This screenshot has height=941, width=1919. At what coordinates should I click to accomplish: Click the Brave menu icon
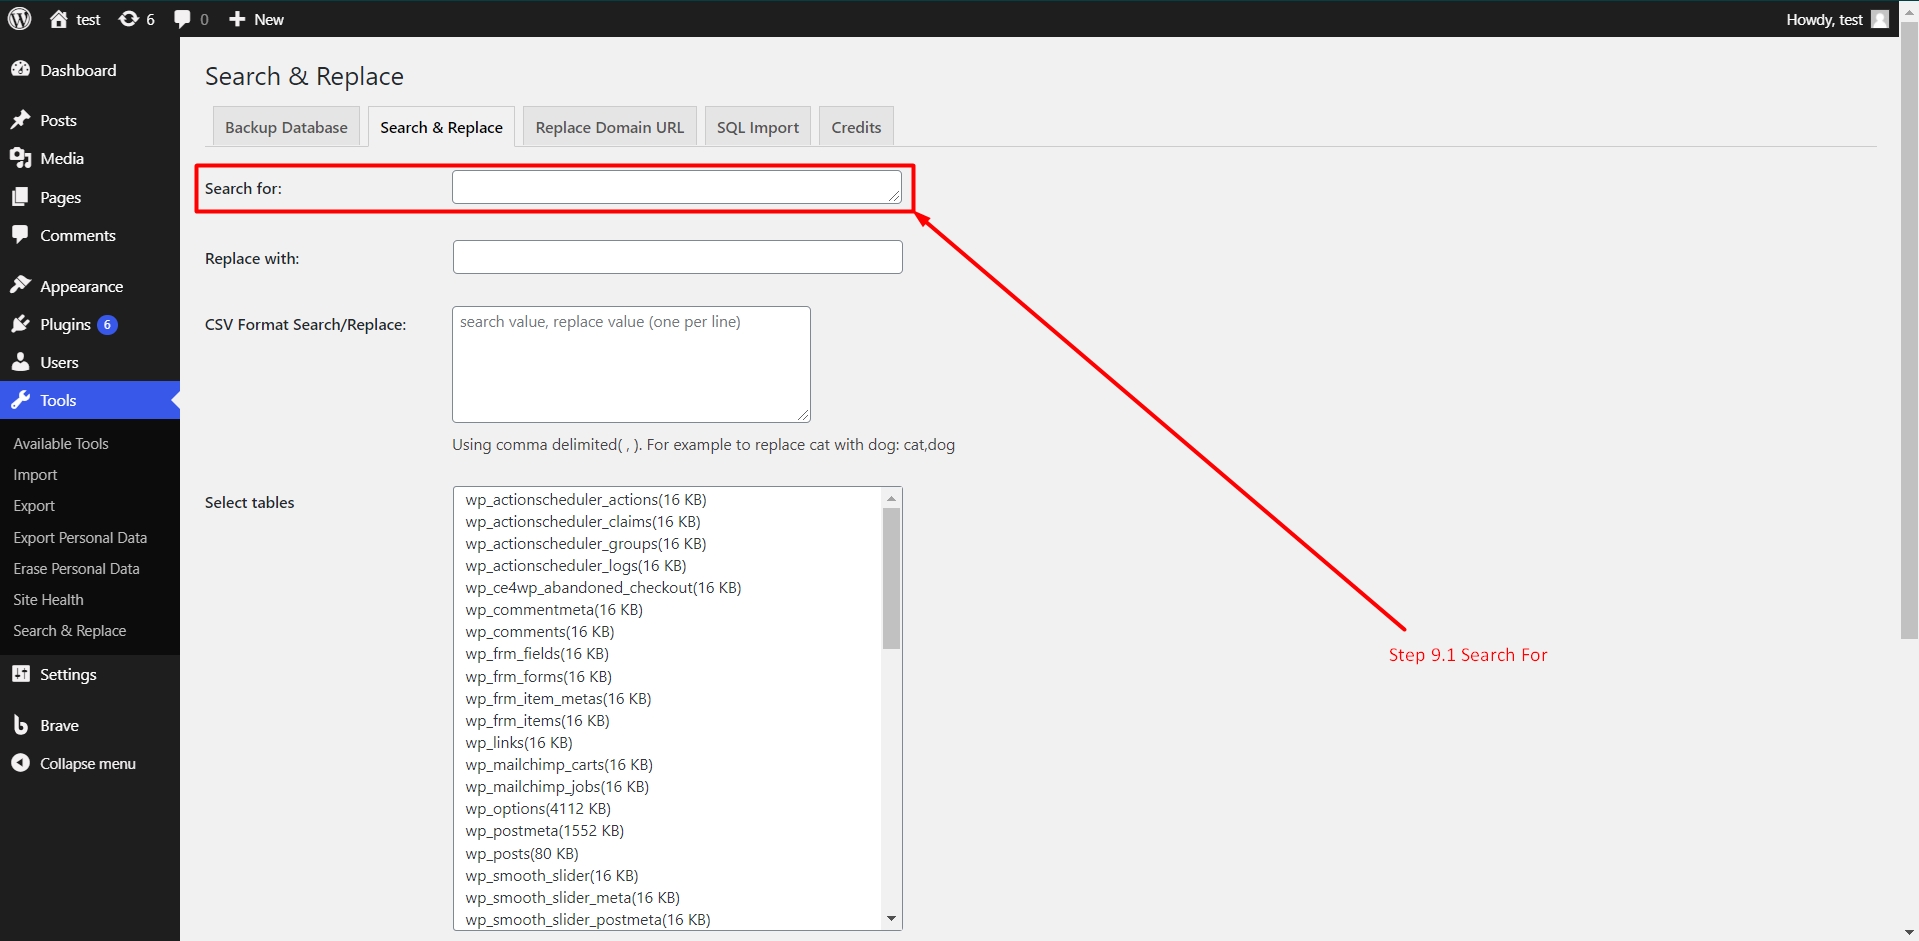(20, 725)
